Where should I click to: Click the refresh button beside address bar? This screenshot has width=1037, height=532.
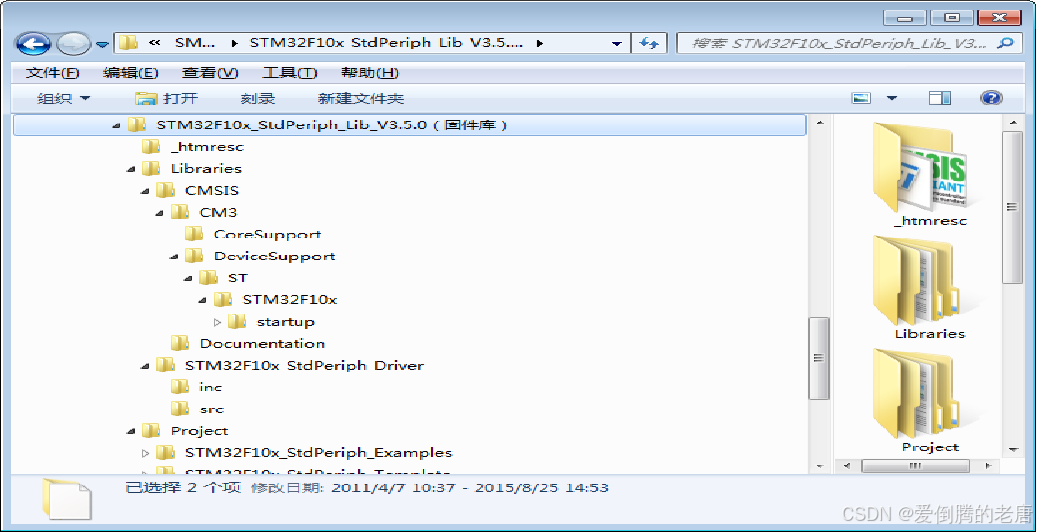(x=649, y=44)
